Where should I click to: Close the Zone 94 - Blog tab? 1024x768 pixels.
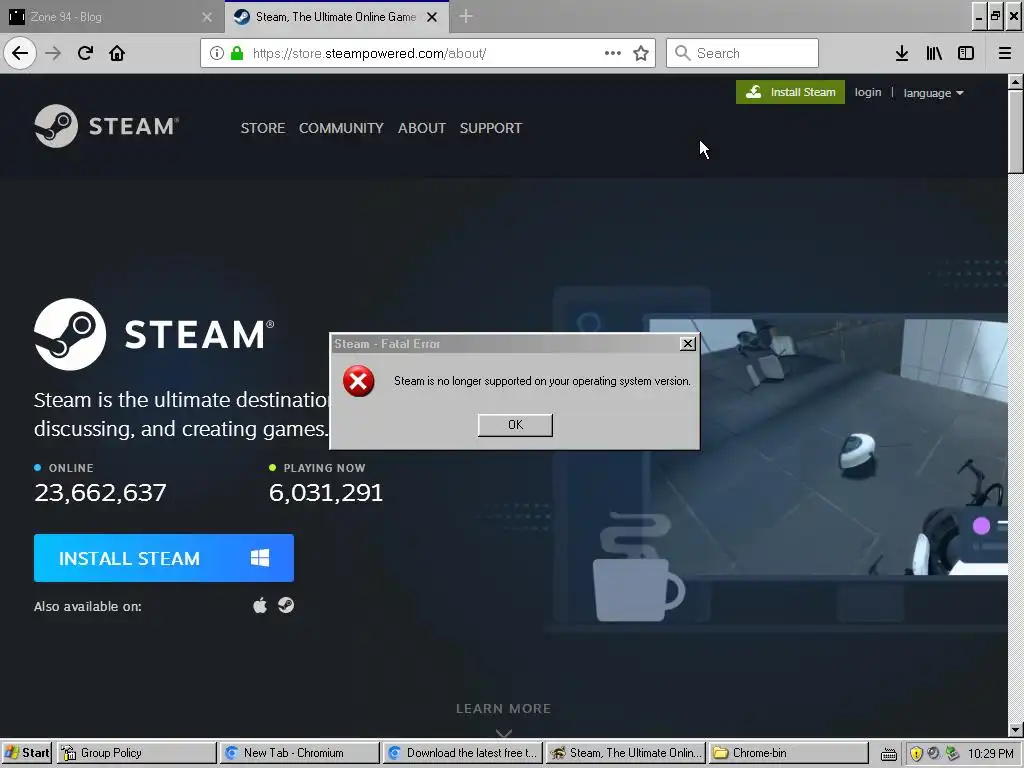coord(207,17)
